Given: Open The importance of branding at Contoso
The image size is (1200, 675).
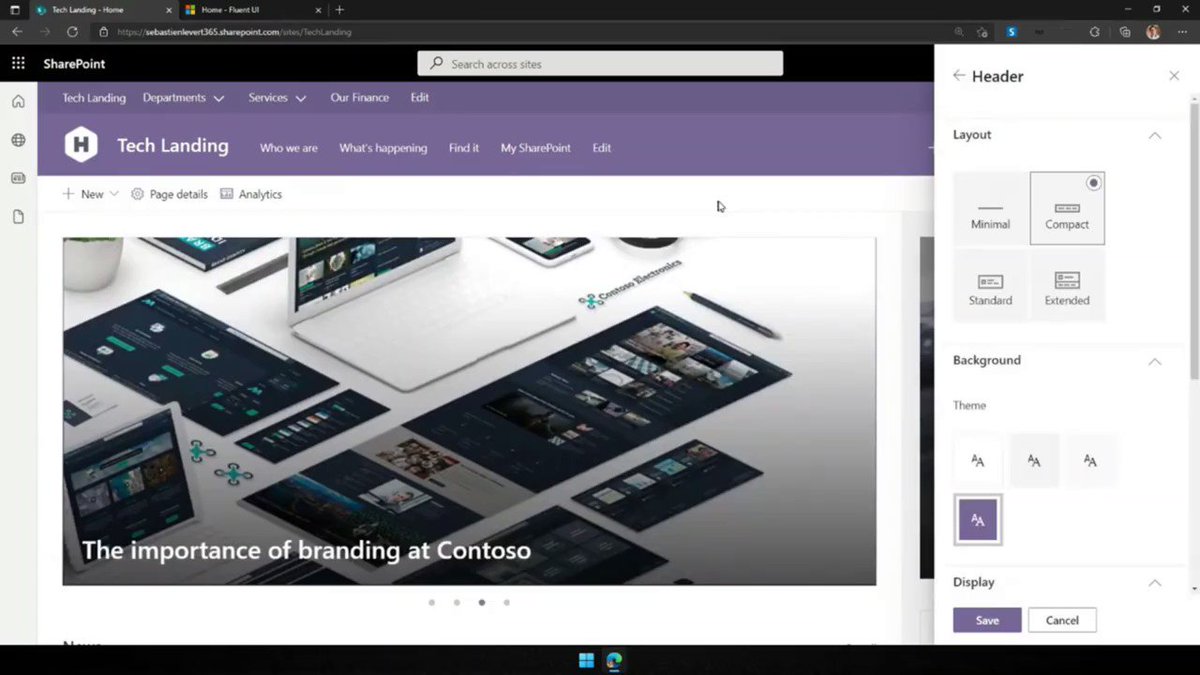Looking at the screenshot, I should [306, 550].
